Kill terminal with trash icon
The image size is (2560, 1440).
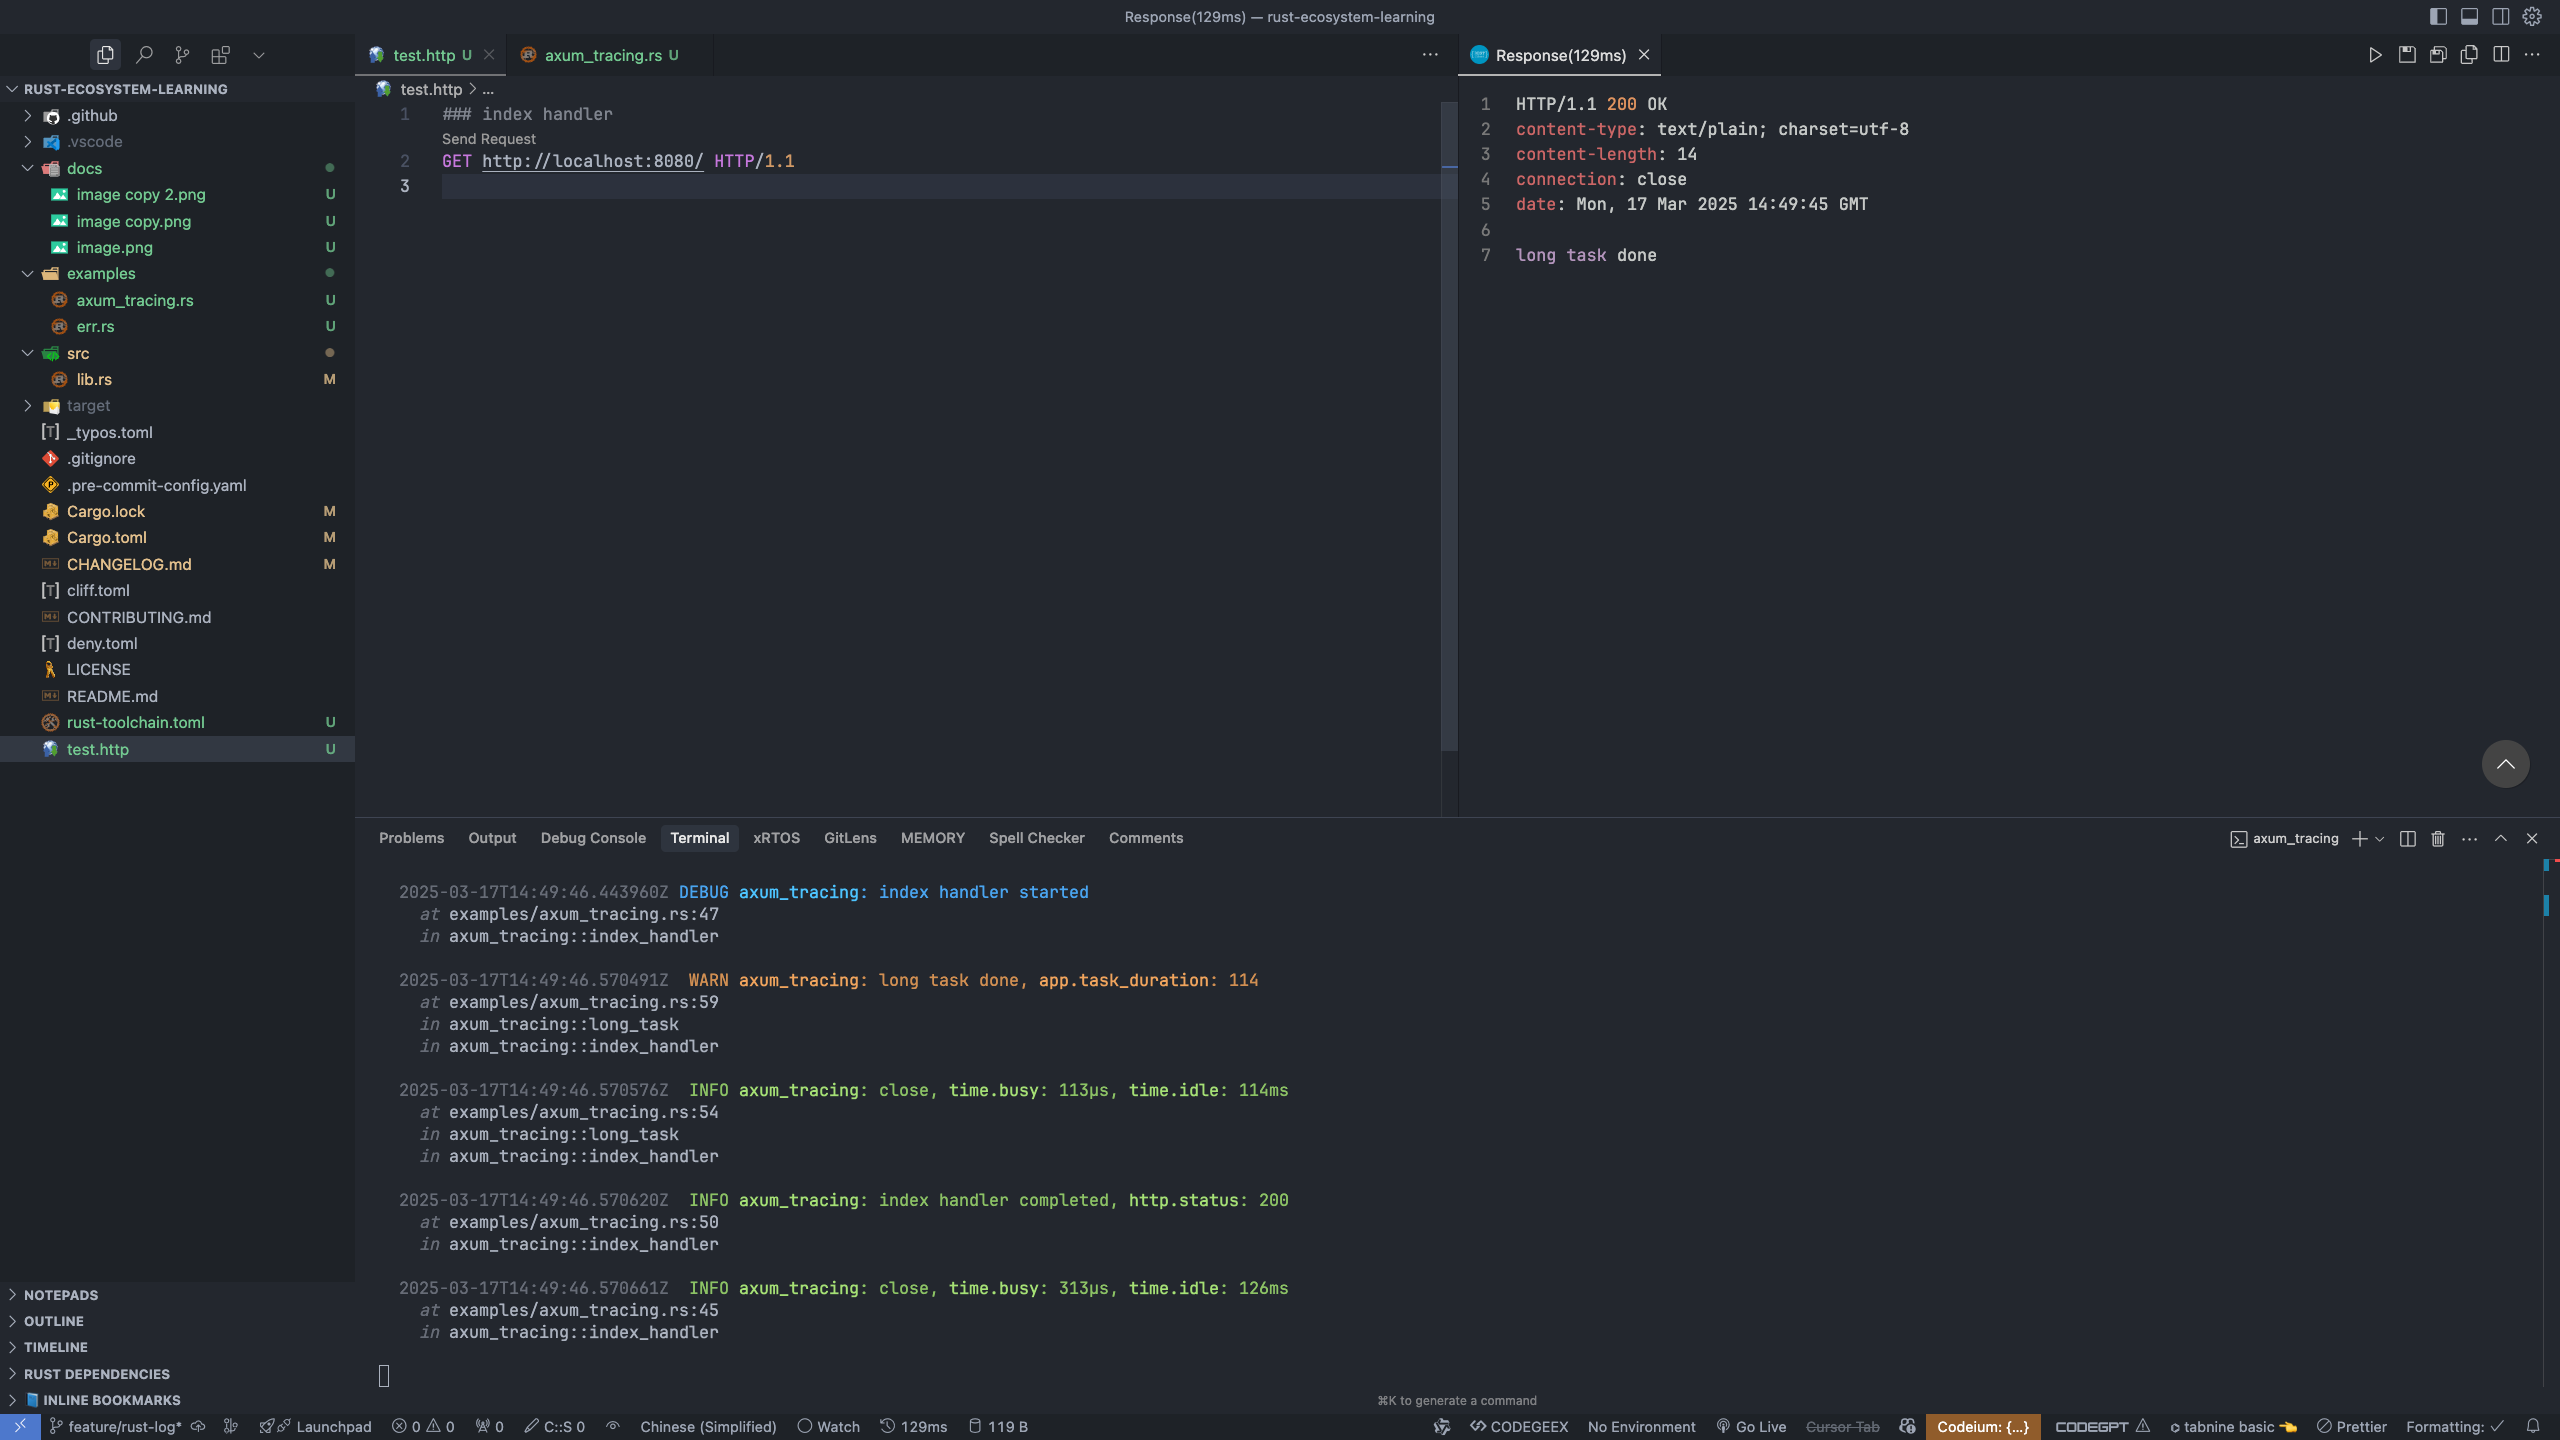pyautogui.click(x=2438, y=839)
